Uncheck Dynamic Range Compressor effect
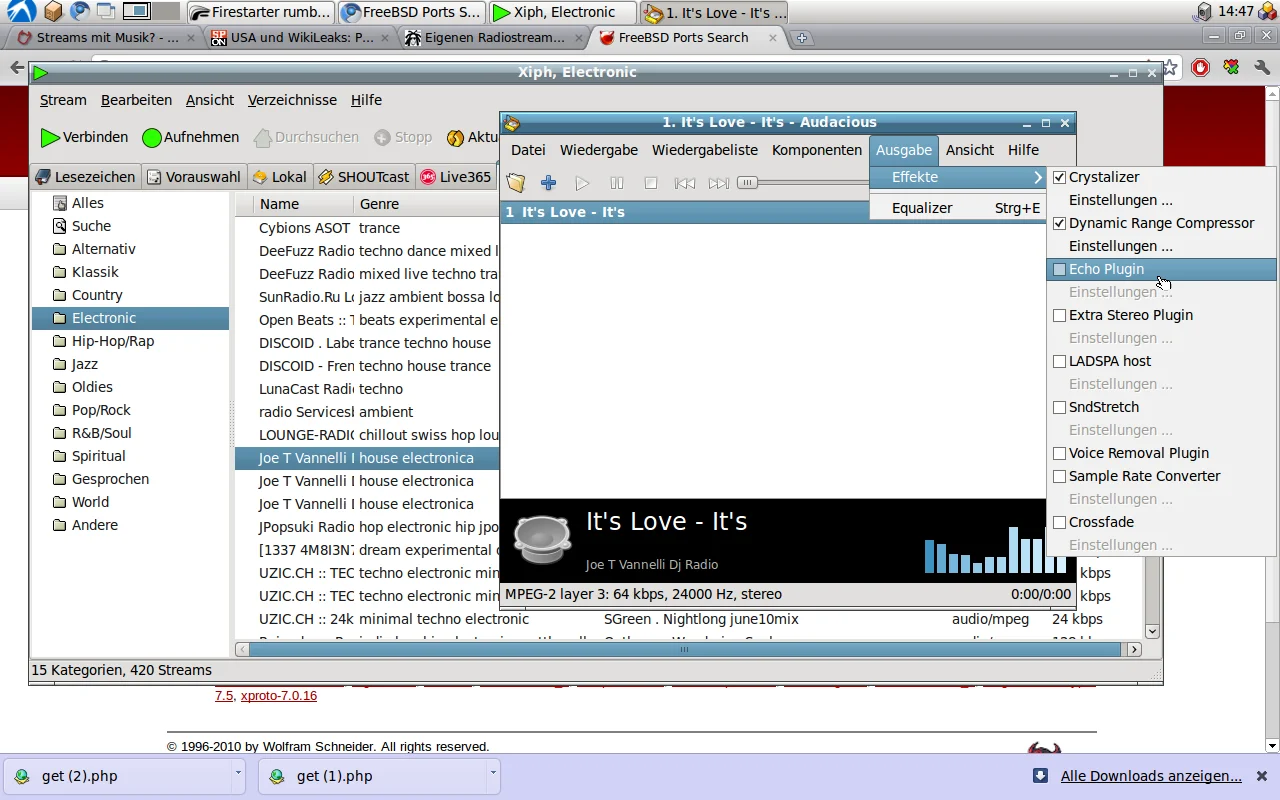This screenshot has height=800, width=1280. pos(1060,223)
